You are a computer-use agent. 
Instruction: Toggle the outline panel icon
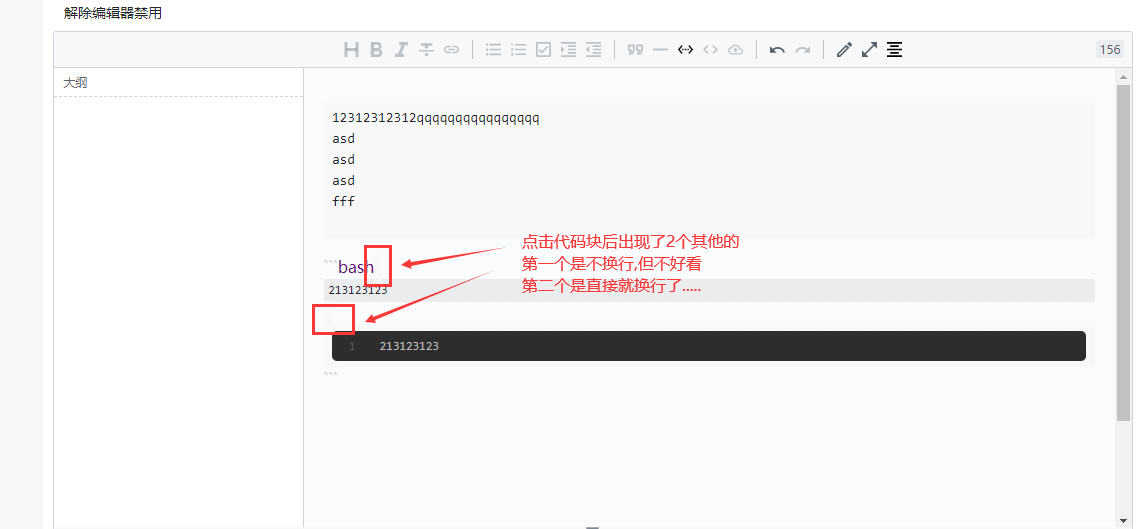coord(895,49)
